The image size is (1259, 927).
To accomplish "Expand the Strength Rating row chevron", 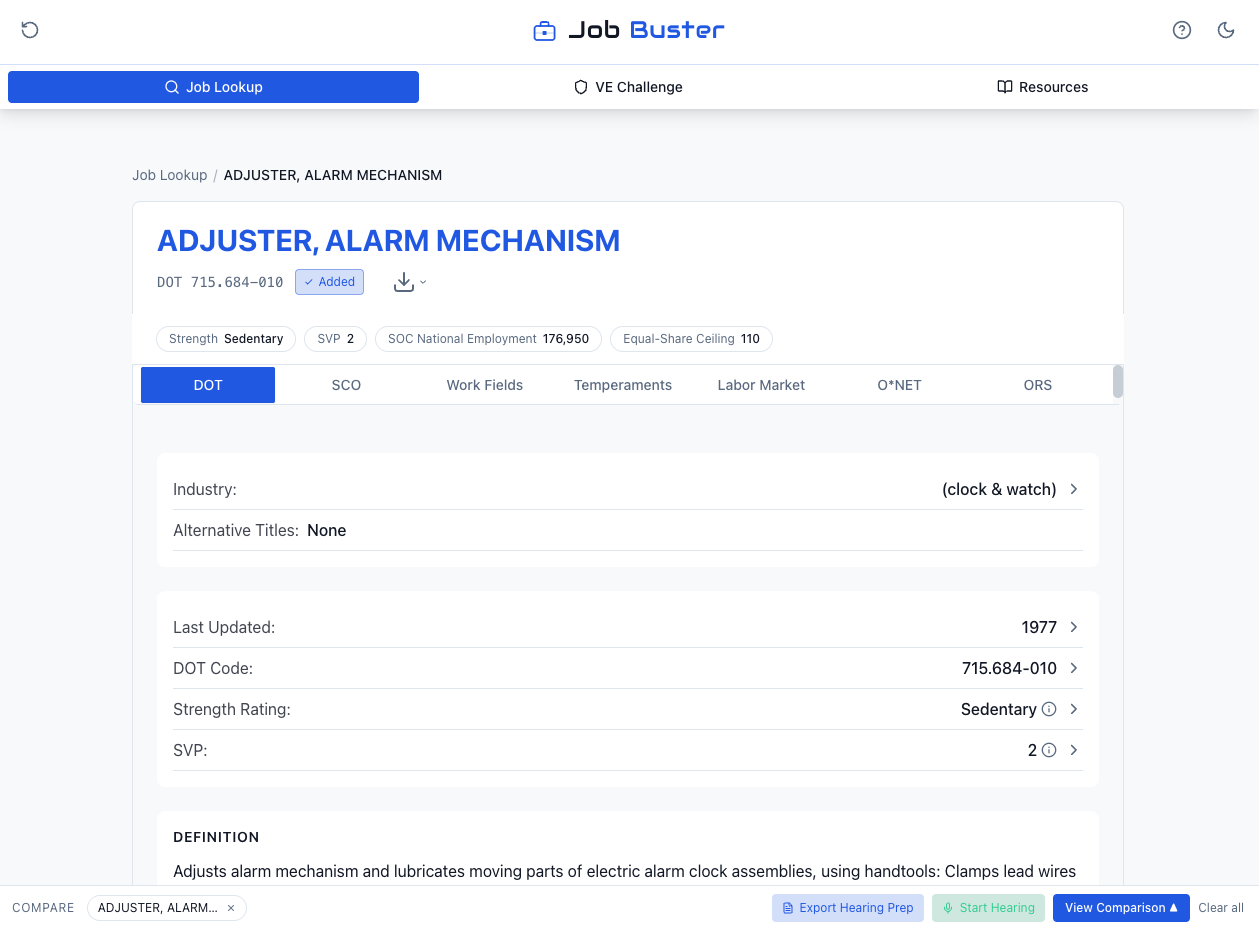I will 1074,709.
